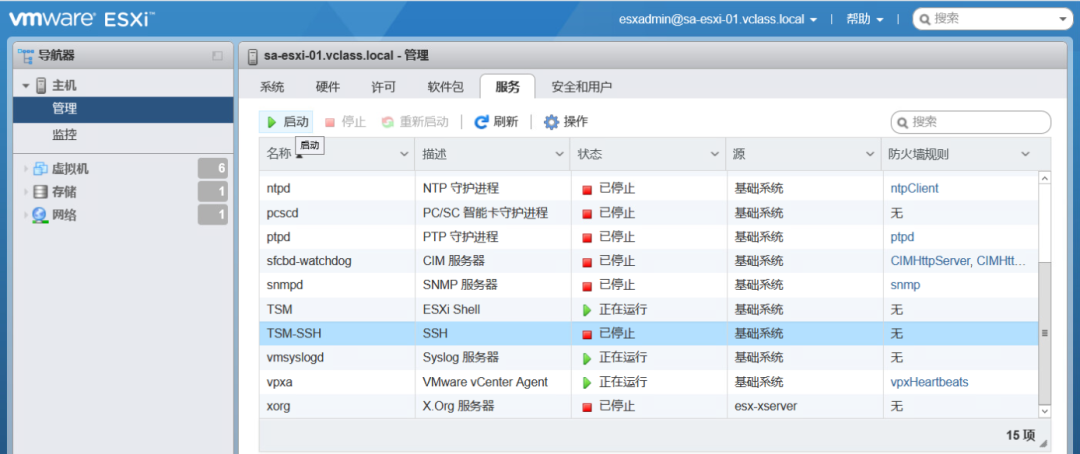Screen dimensions: 1080x454
Task: Click the scrollbar up arrow
Action: coord(1044,178)
